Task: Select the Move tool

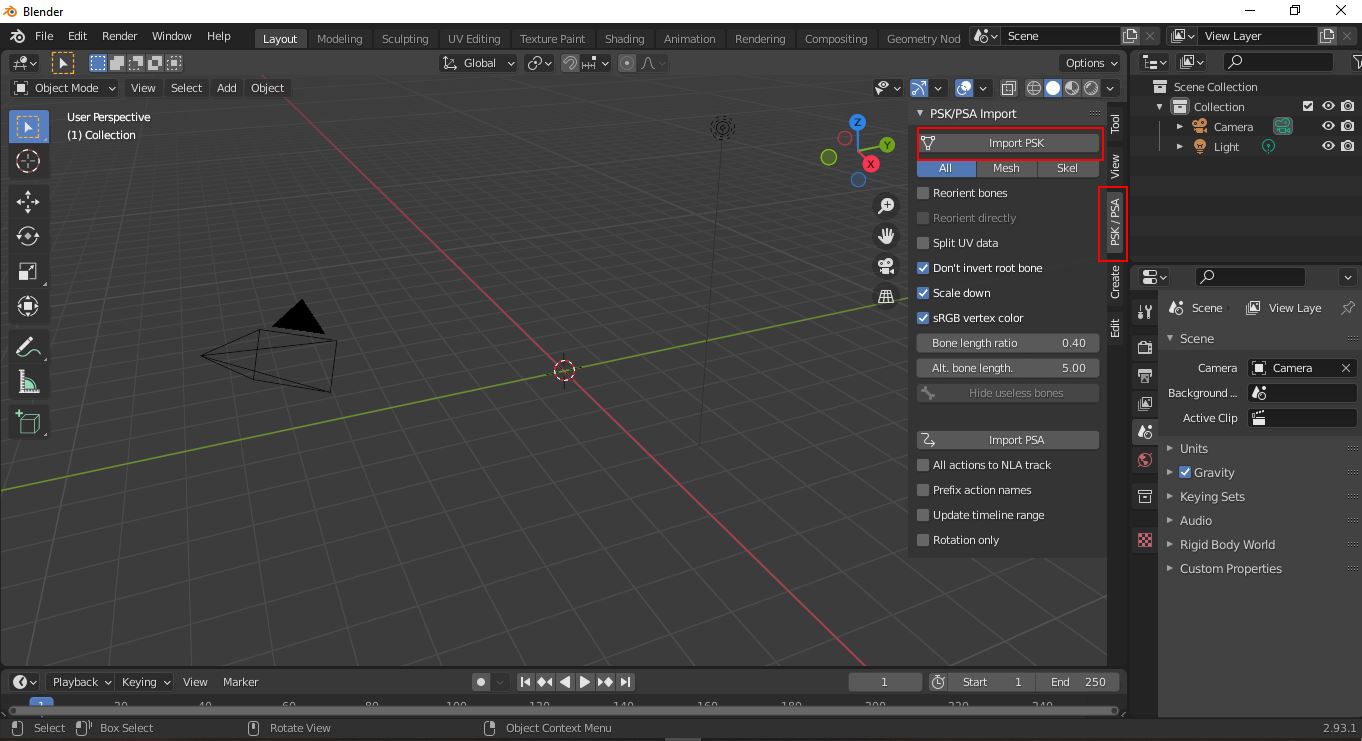Action: tap(28, 201)
